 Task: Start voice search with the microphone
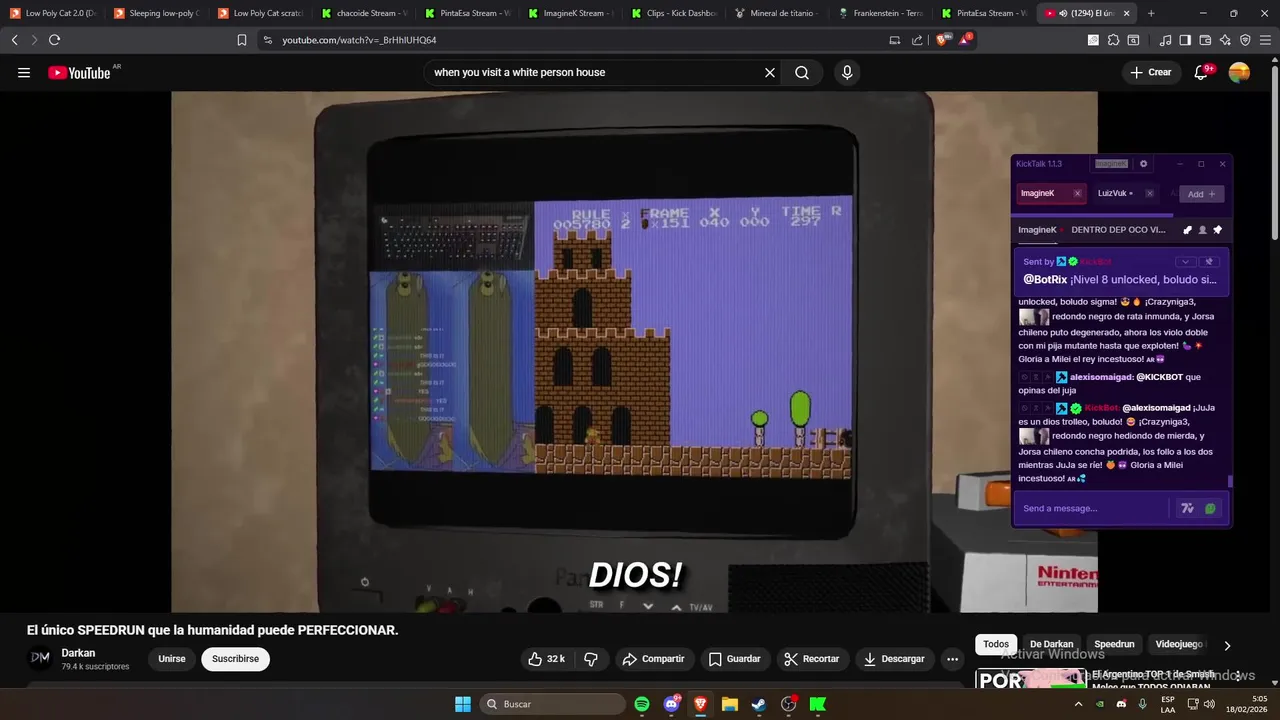point(847,72)
